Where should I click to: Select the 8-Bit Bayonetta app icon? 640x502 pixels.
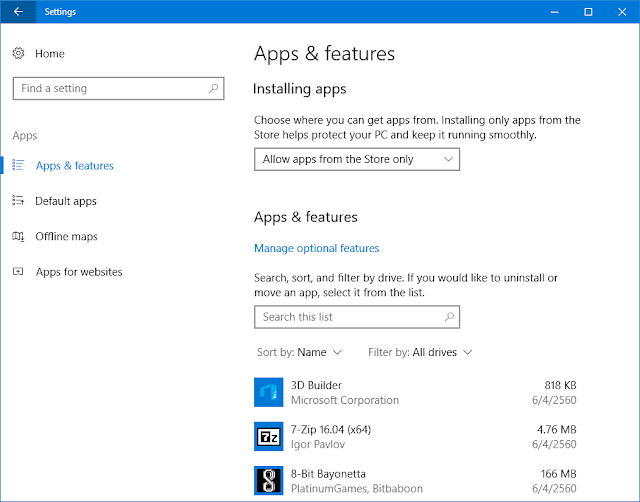tap(268, 481)
